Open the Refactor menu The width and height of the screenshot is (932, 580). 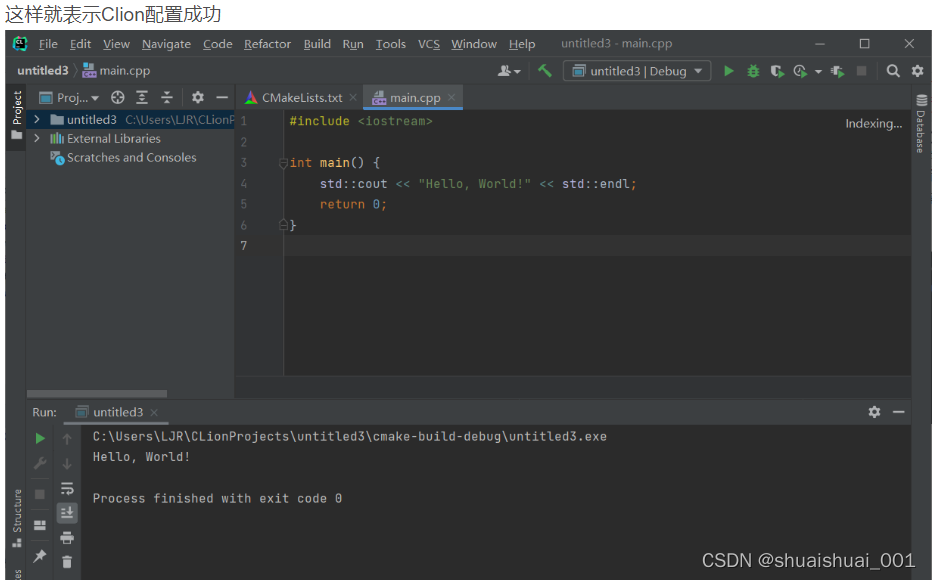pos(267,44)
